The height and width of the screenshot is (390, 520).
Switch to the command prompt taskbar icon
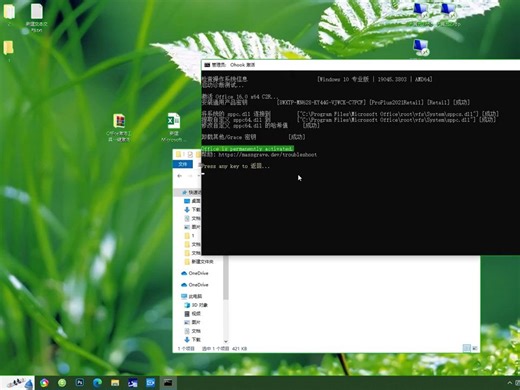[x=168, y=383]
